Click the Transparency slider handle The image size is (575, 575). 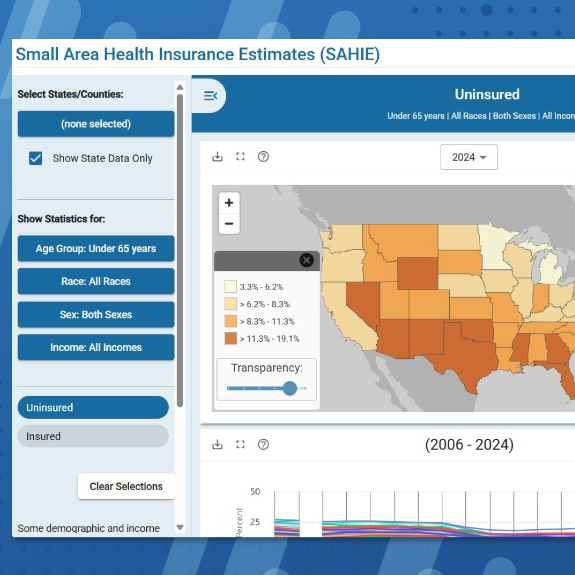290,388
